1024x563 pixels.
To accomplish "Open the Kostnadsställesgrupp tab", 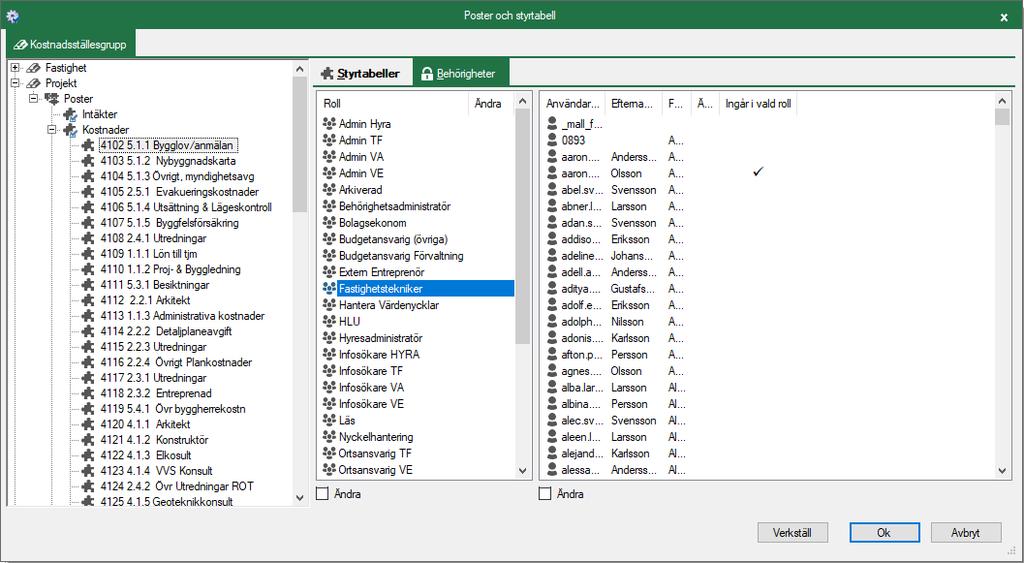I will pos(71,45).
